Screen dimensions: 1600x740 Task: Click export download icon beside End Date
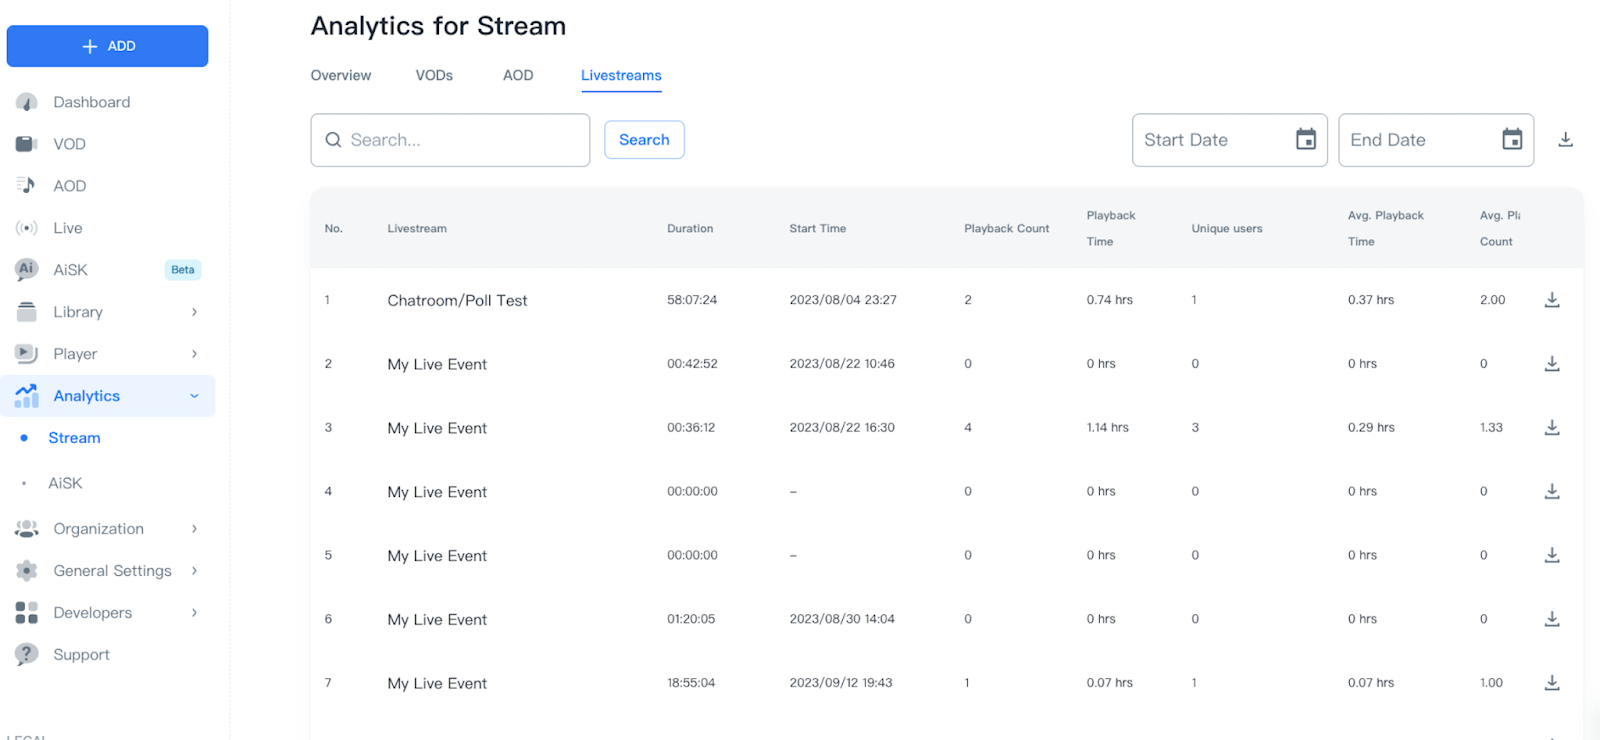(x=1565, y=140)
